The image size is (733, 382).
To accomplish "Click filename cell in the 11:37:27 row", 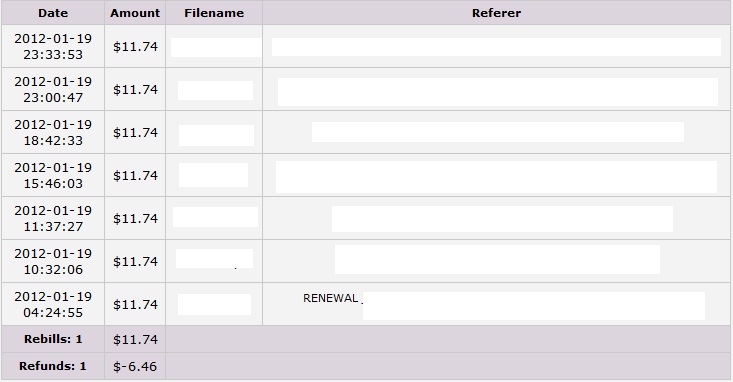I will (x=214, y=218).
